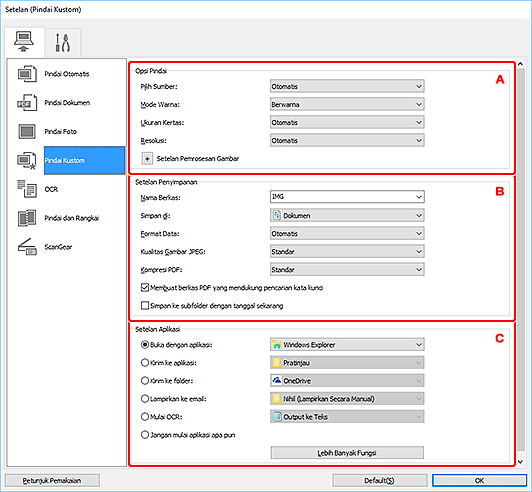Open the Ukuran Kertas dropdown

point(347,122)
